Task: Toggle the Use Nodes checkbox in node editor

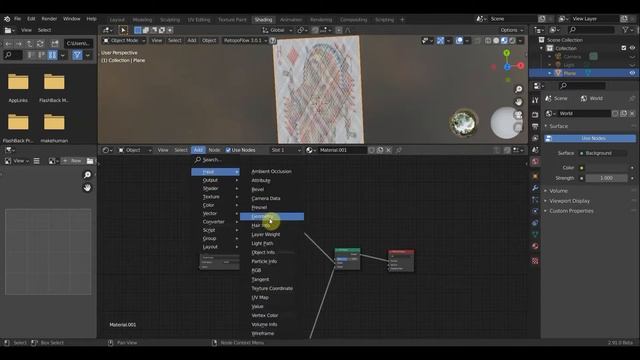Action: point(228,150)
